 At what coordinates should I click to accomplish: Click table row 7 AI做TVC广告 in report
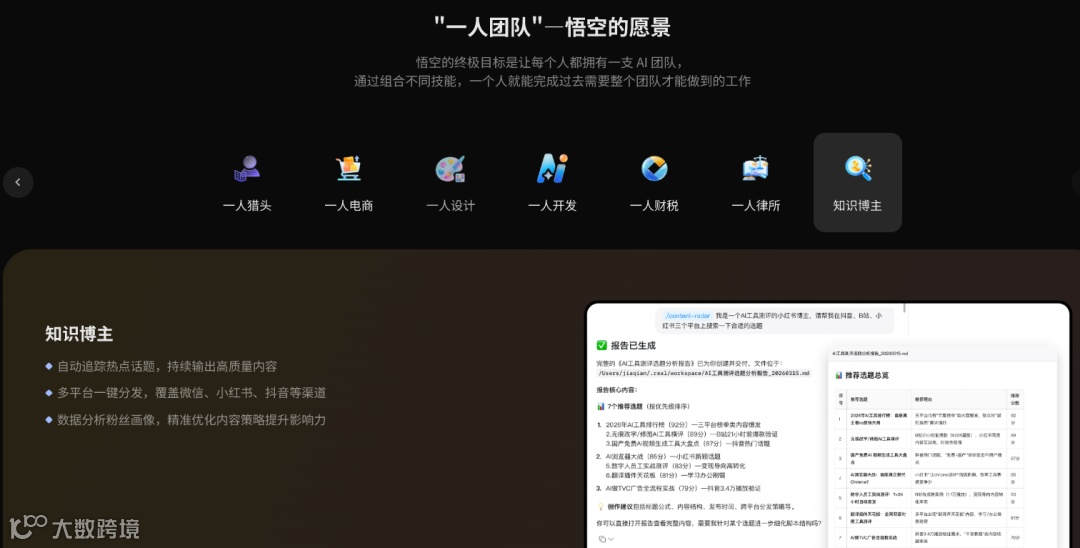coord(929,537)
